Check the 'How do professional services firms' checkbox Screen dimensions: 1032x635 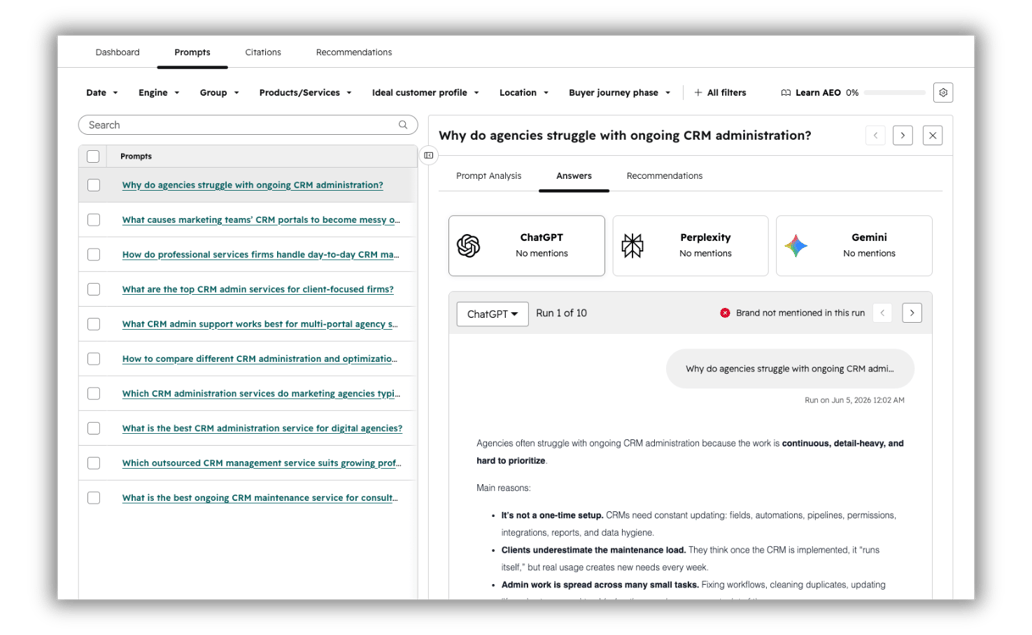tap(93, 255)
